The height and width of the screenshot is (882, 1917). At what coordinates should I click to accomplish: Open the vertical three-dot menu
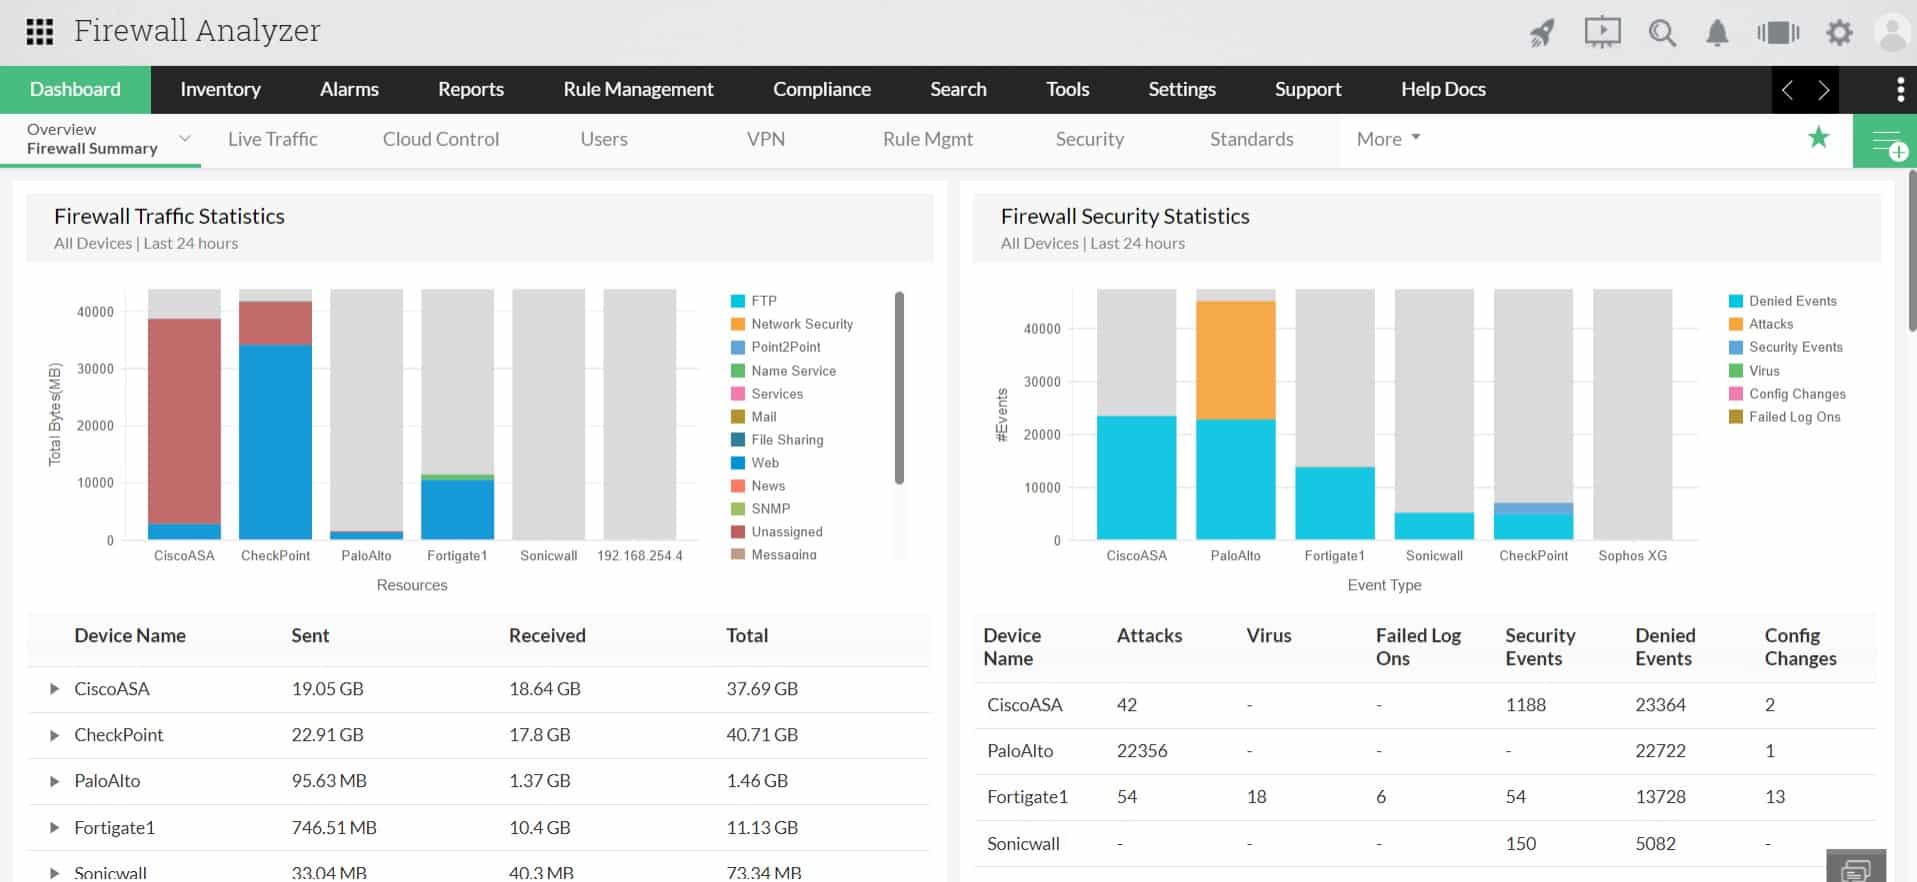pyautogui.click(x=1900, y=90)
